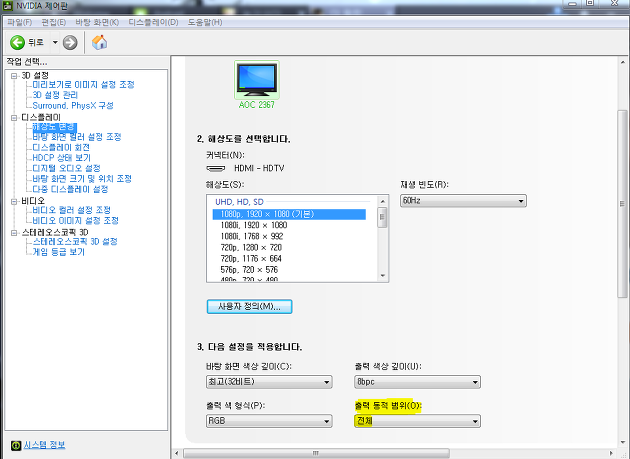
Task: Click horizontal scroll left arrow
Action: coord(177,453)
